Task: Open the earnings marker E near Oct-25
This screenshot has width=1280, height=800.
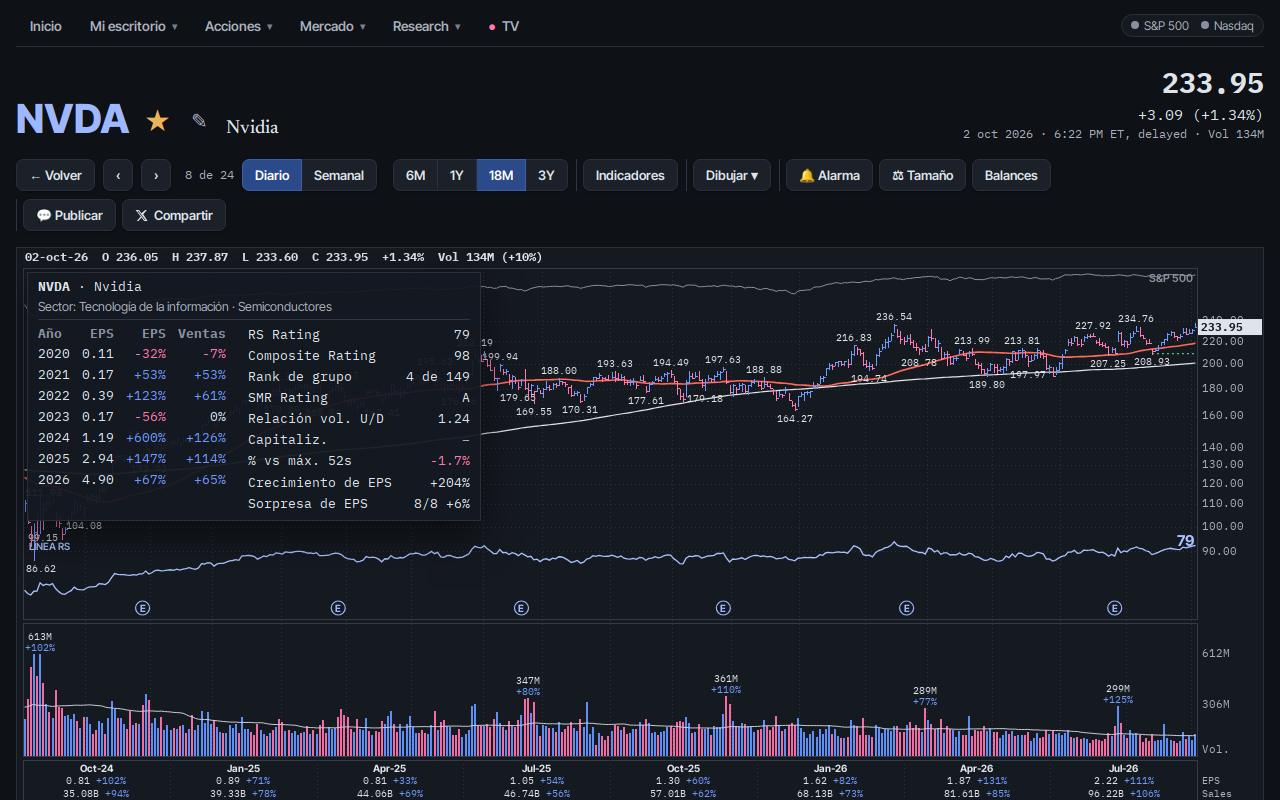Action: (723, 608)
